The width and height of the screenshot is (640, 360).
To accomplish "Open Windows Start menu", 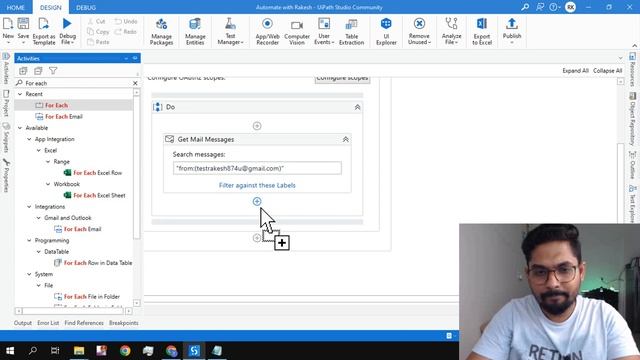I will 10,351.
